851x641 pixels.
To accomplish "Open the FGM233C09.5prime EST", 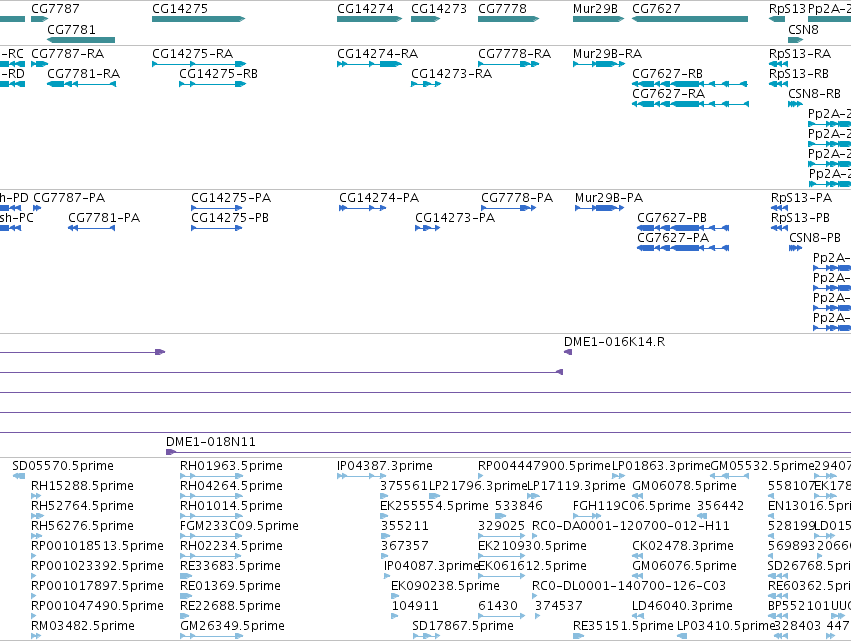I will point(239,526).
